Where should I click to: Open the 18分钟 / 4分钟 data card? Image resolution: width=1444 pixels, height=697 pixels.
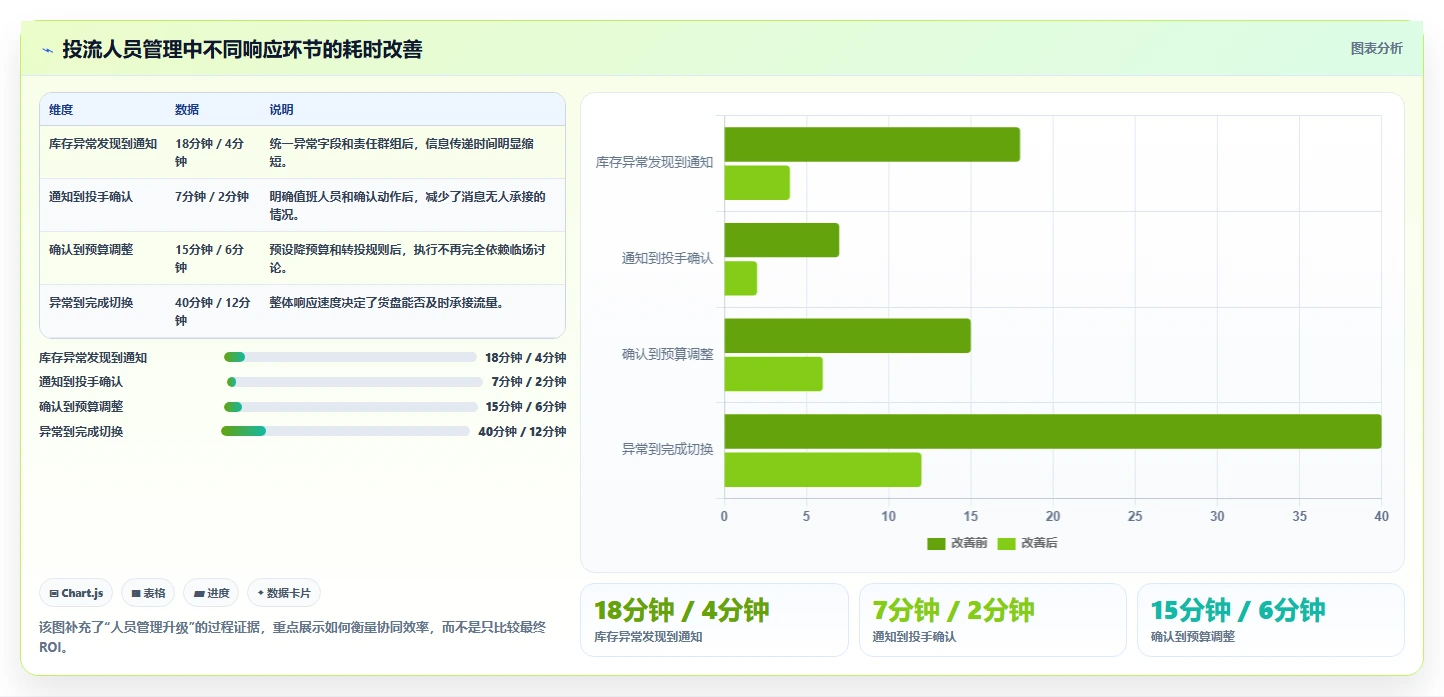point(714,620)
